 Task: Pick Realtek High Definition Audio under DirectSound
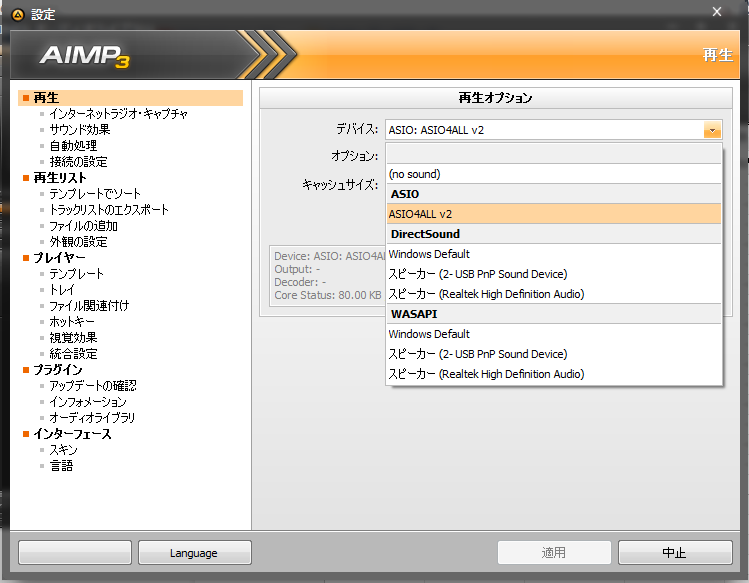(554, 294)
